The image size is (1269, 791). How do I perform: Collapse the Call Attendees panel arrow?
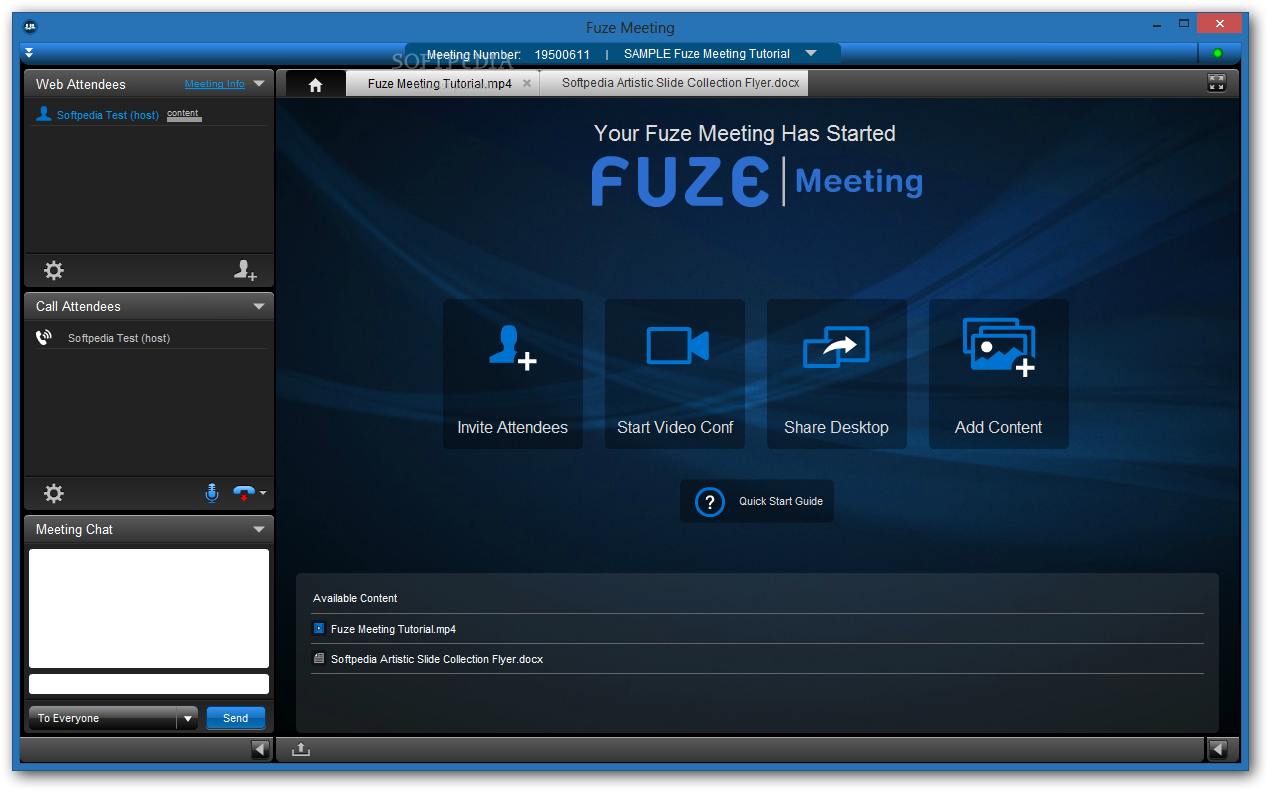[x=259, y=306]
